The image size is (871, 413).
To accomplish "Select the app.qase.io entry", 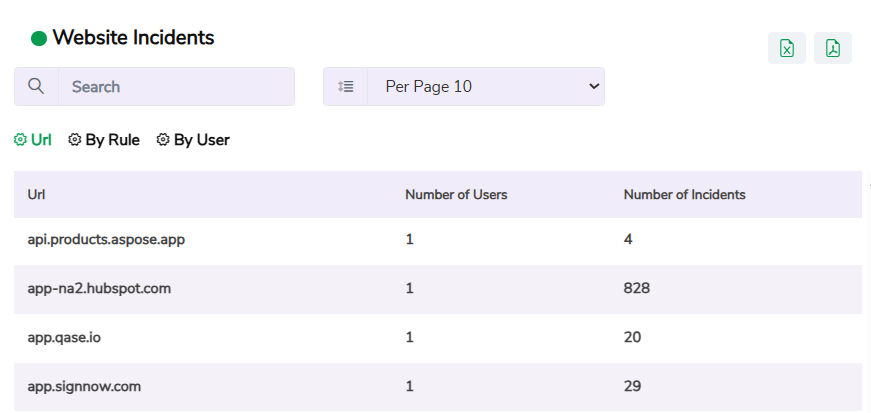I will [x=64, y=337].
